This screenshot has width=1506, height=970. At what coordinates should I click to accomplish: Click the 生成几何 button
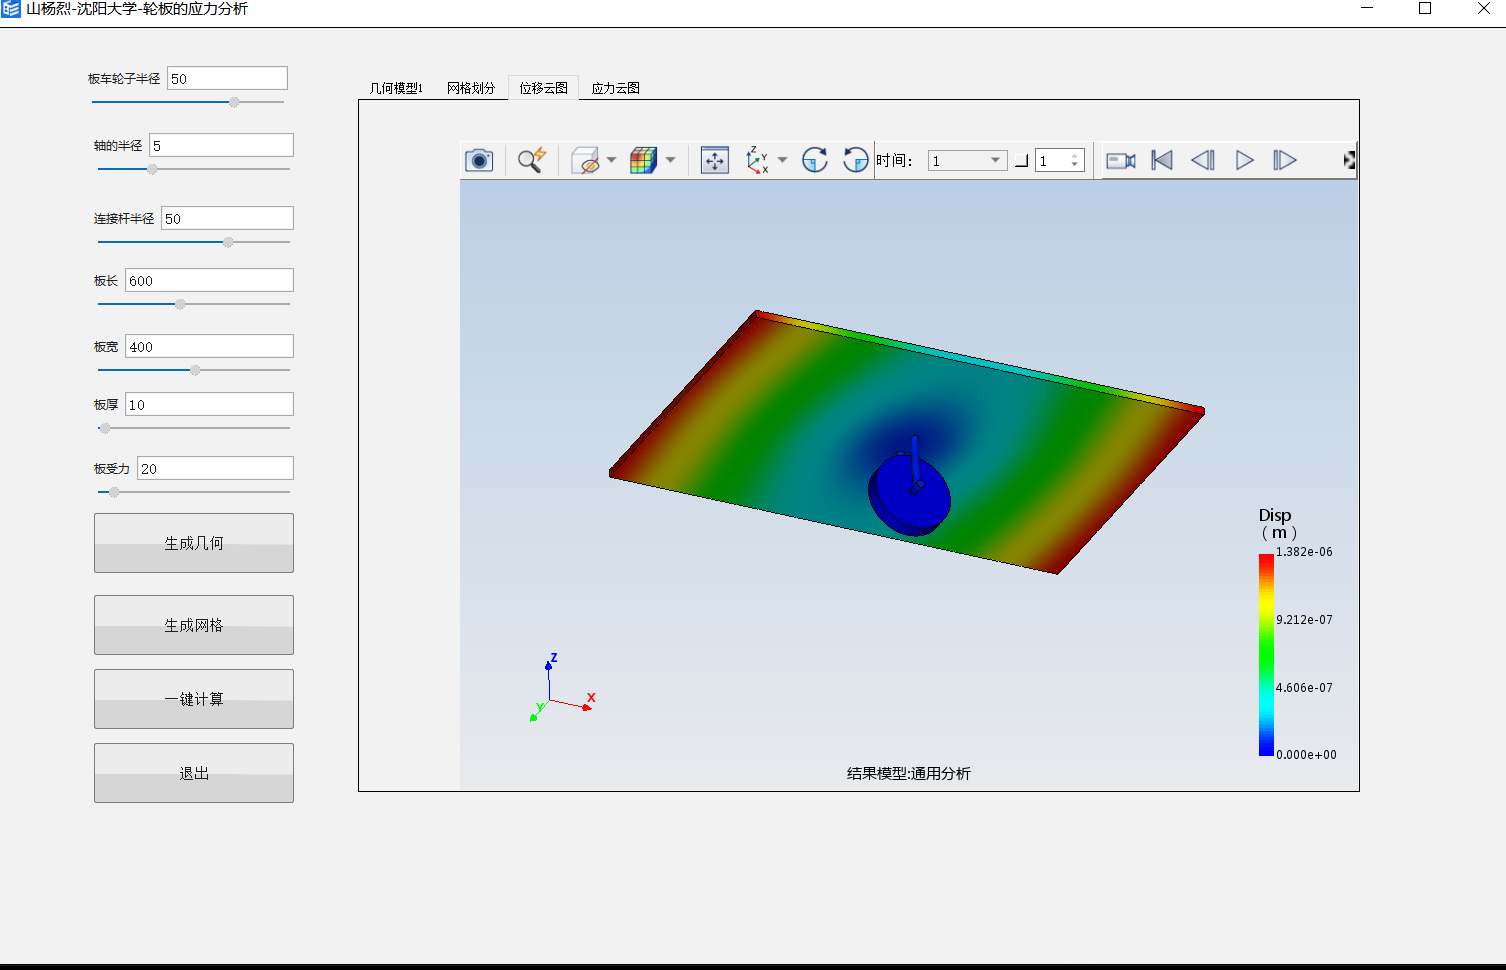tap(194, 543)
